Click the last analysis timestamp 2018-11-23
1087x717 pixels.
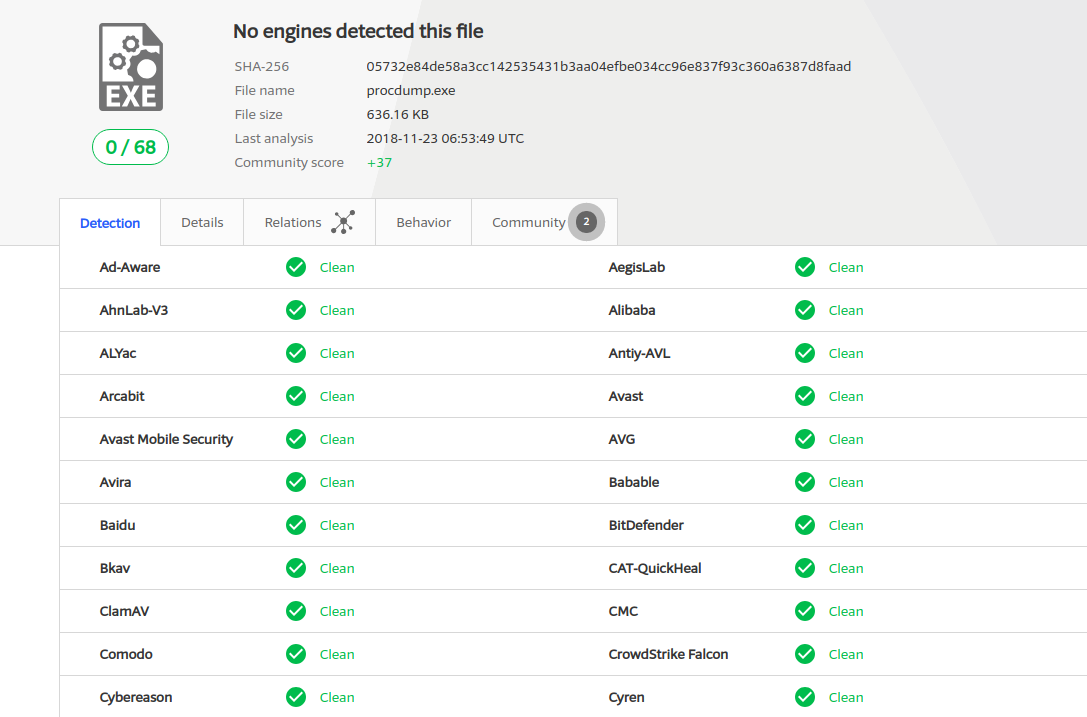[445, 139]
